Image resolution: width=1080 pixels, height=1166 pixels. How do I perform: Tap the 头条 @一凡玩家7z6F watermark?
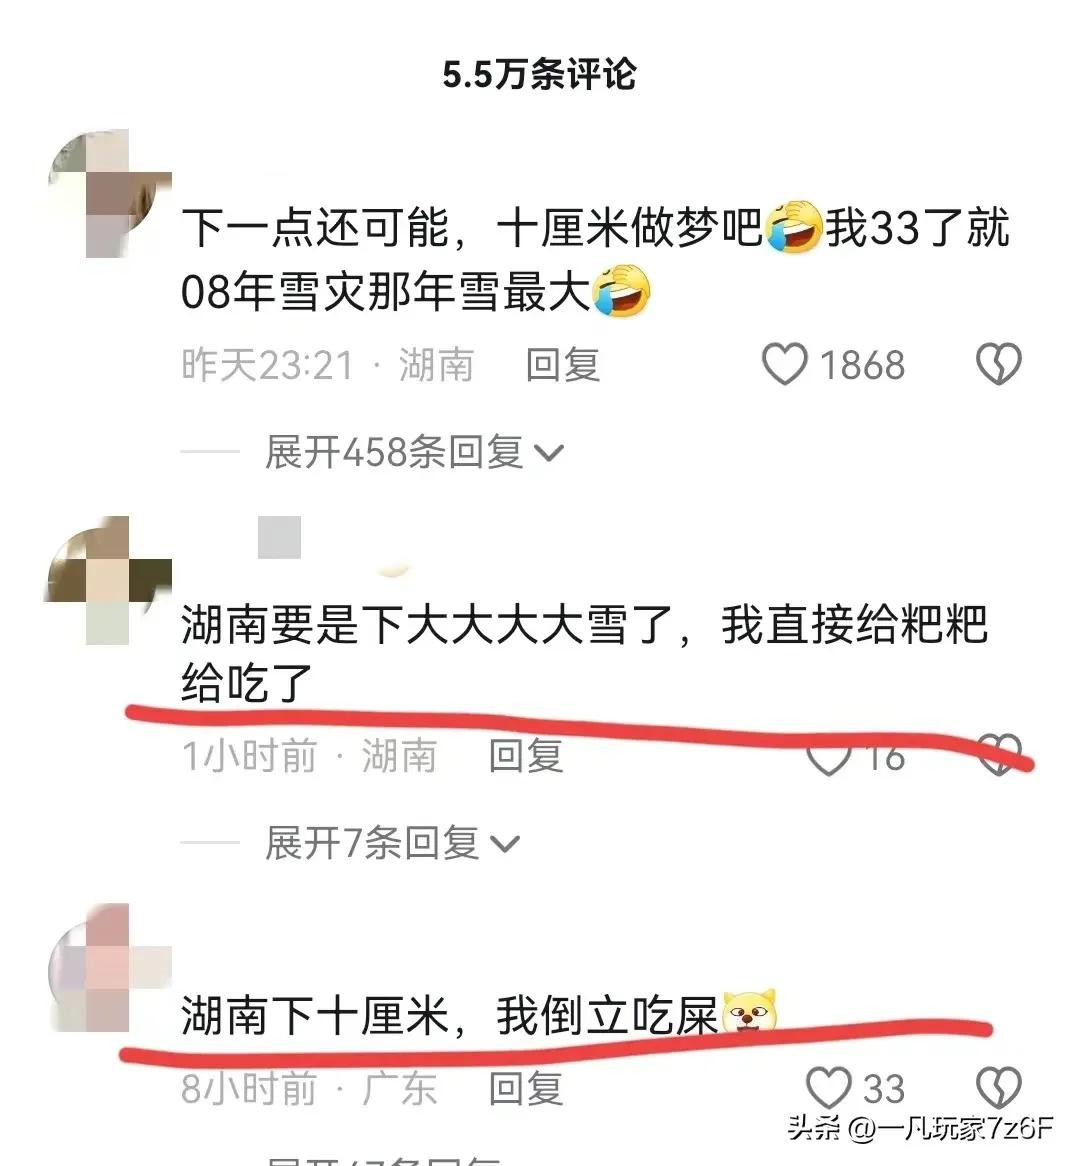(921, 1129)
